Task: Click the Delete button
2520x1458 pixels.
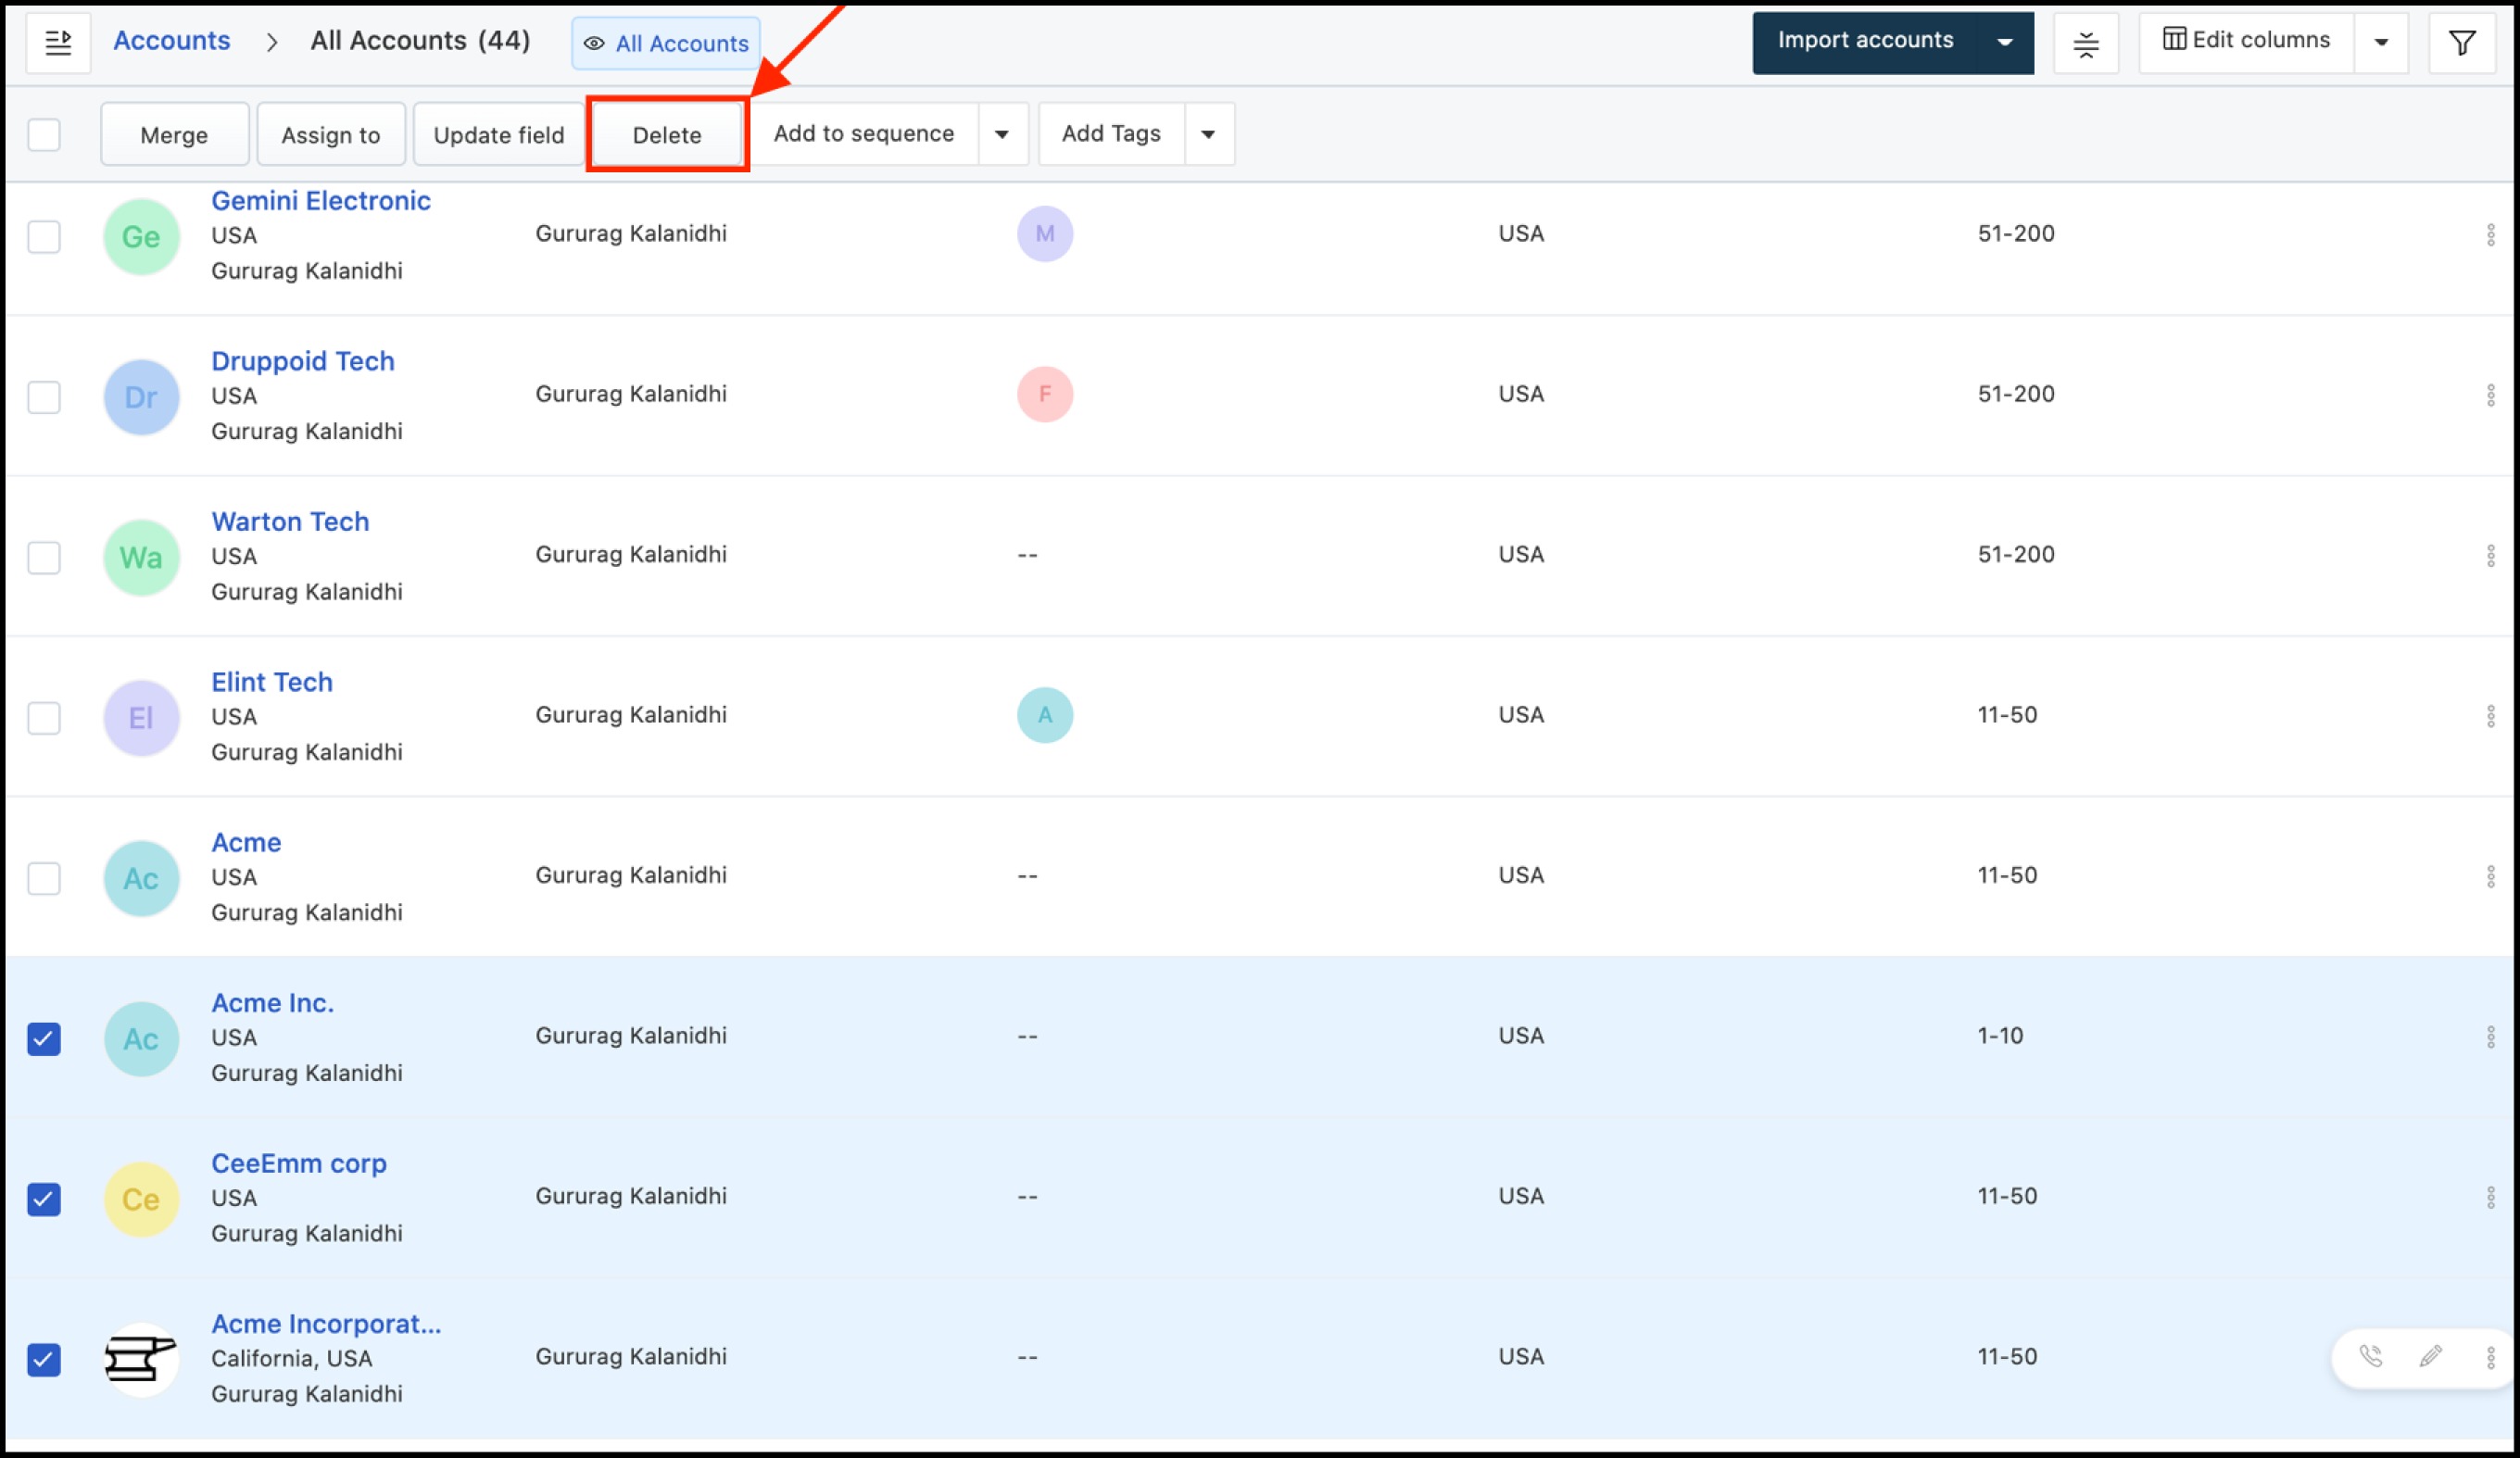Action: click(666, 135)
